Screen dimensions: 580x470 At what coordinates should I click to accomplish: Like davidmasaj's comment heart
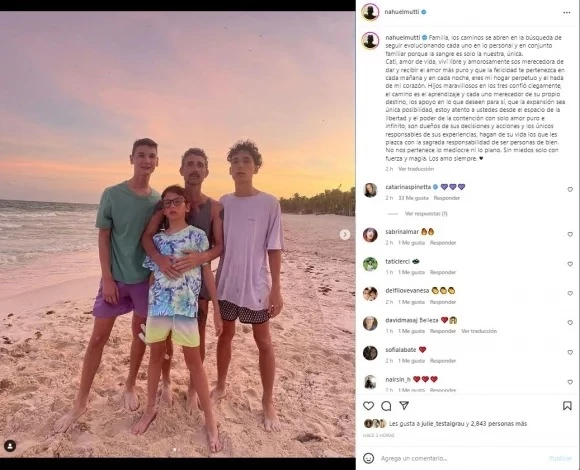click(x=570, y=323)
